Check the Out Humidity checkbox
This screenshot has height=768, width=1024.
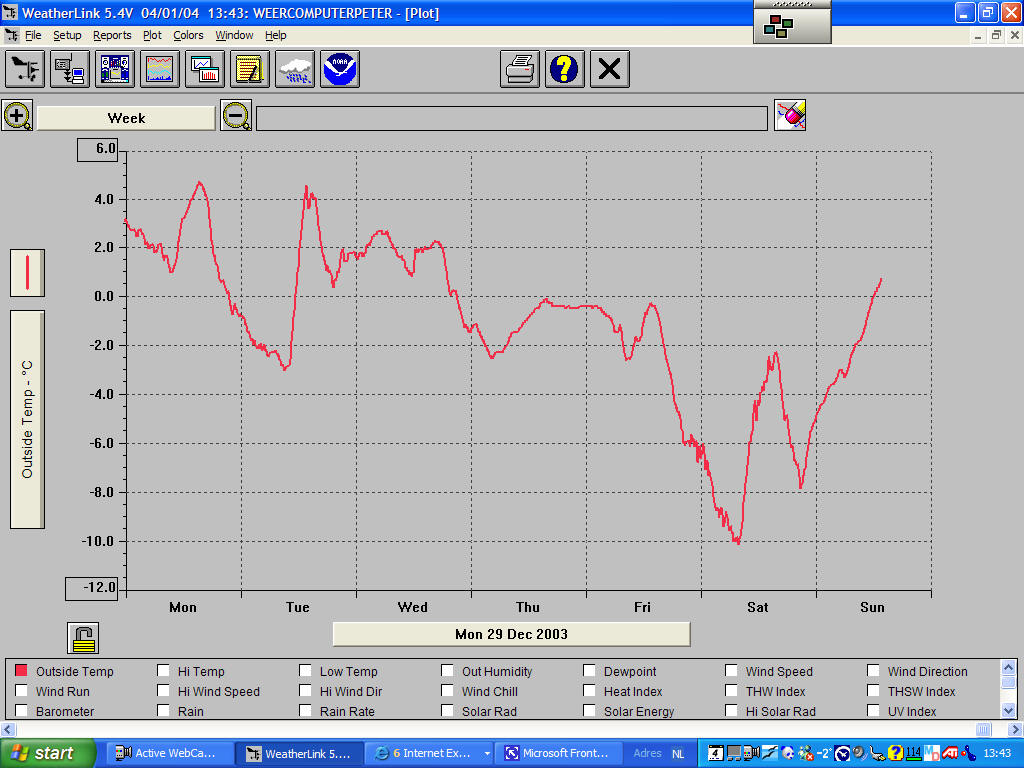447,671
